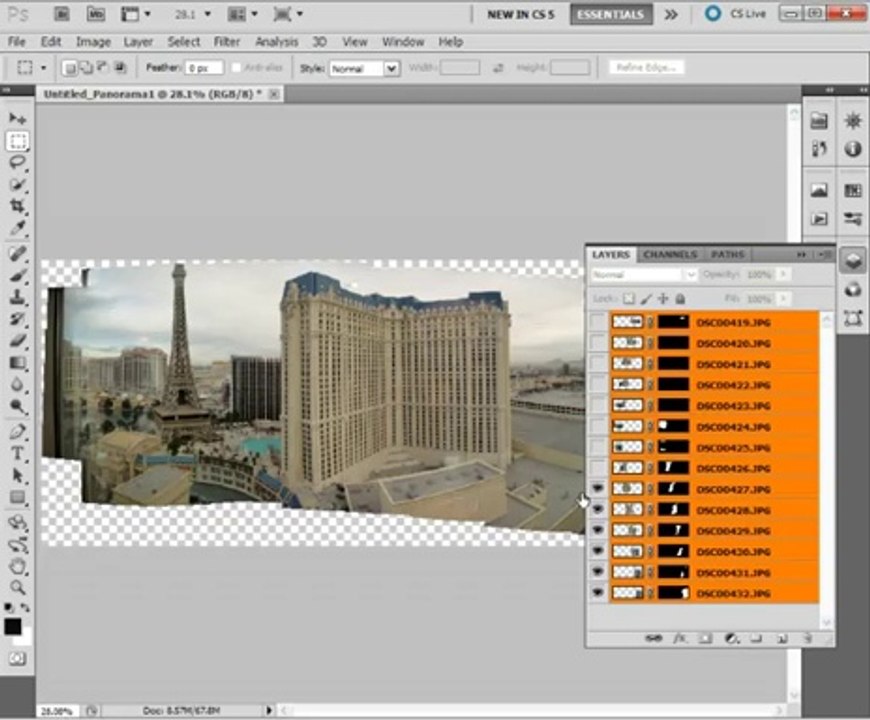This screenshot has width=870, height=720.
Task: Open the Filter menu
Action: [x=226, y=42]
